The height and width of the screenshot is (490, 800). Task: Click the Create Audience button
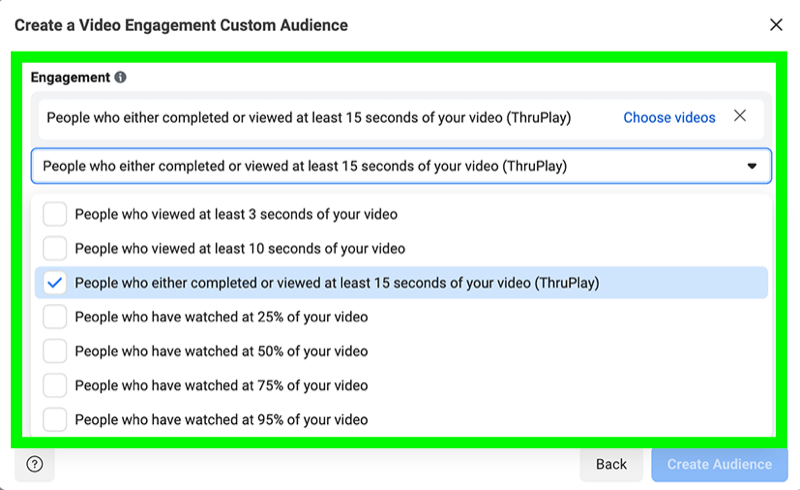719,464
